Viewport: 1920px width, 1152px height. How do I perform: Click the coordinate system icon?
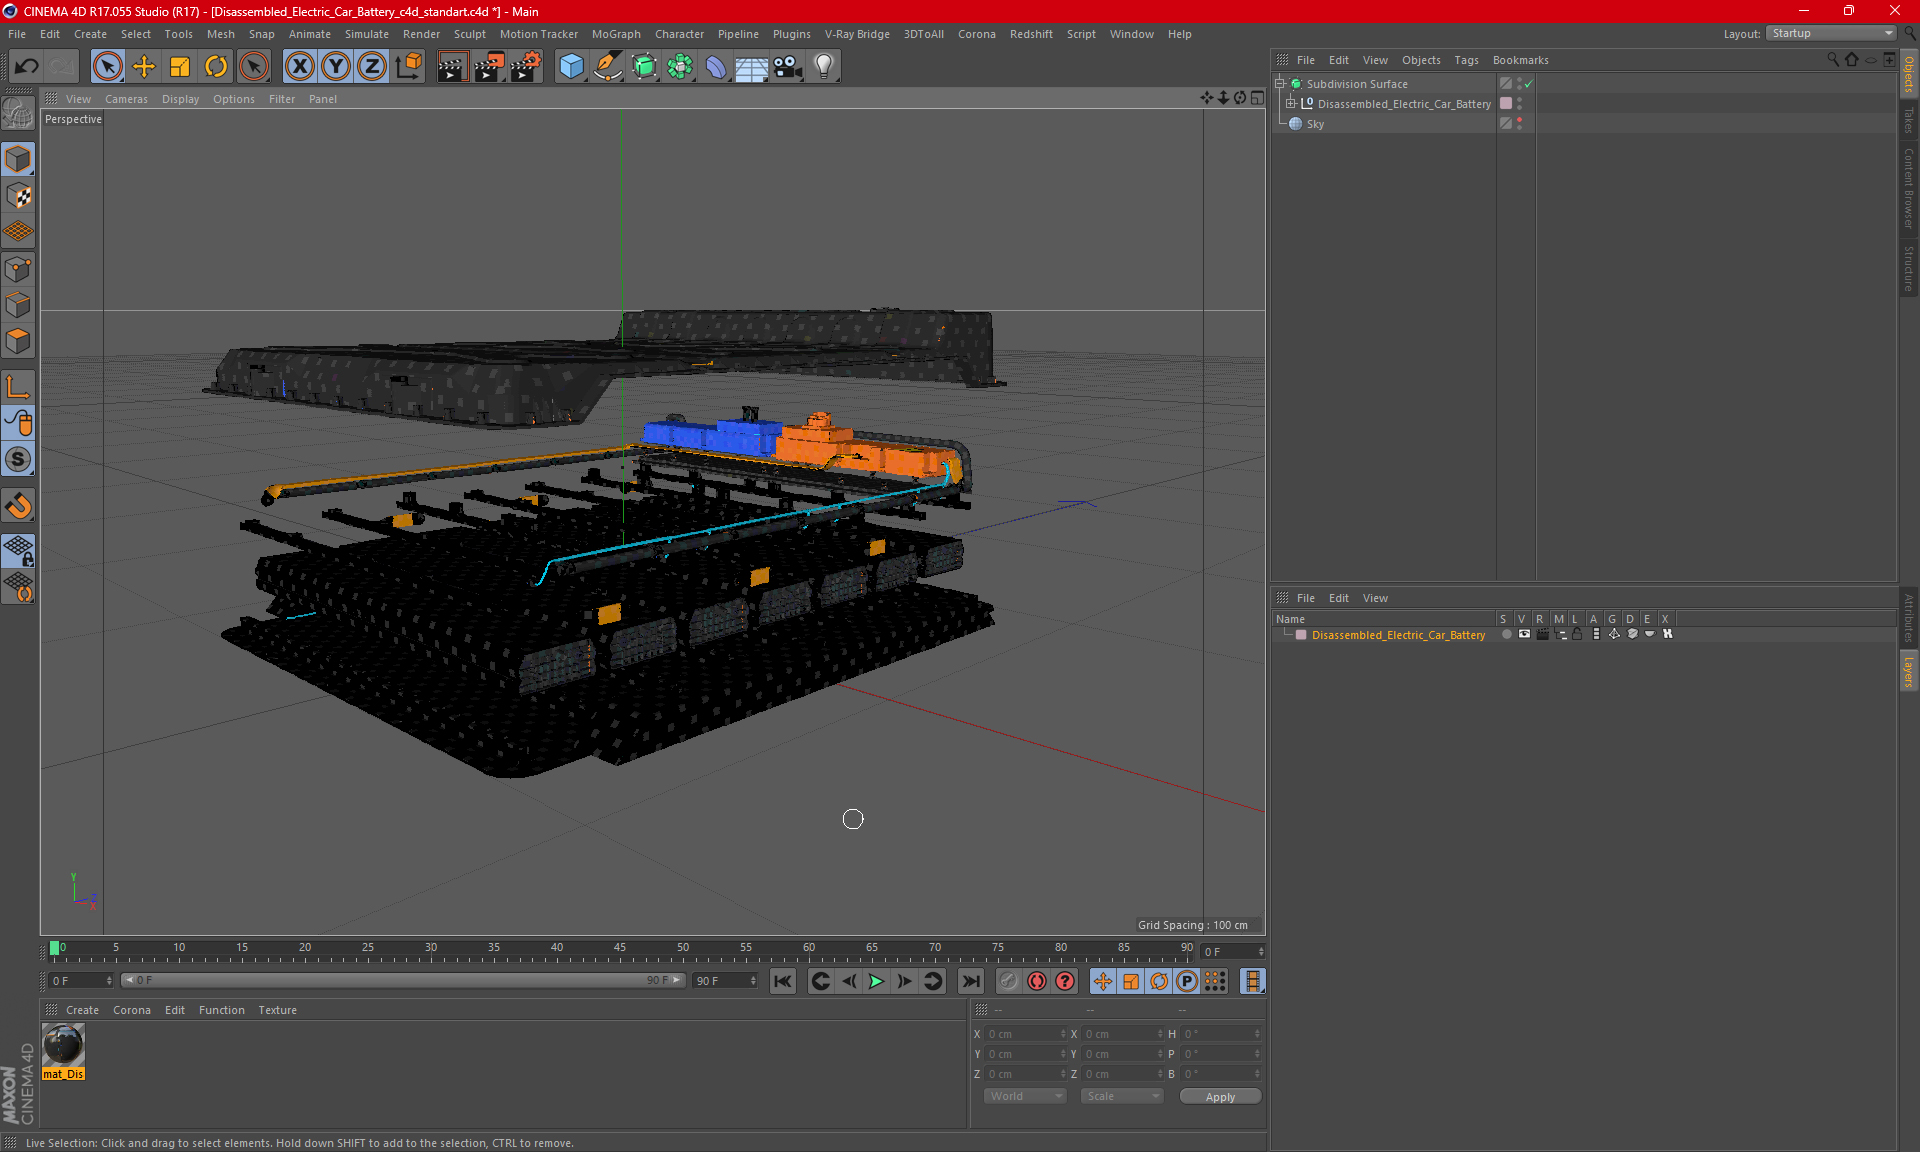click(408, 67)
